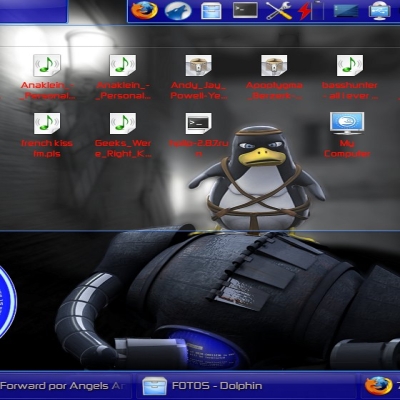Switch to the Firefox window in taskbar
Viewport: 400px width, 400px height.
click(x=380, y=386)
